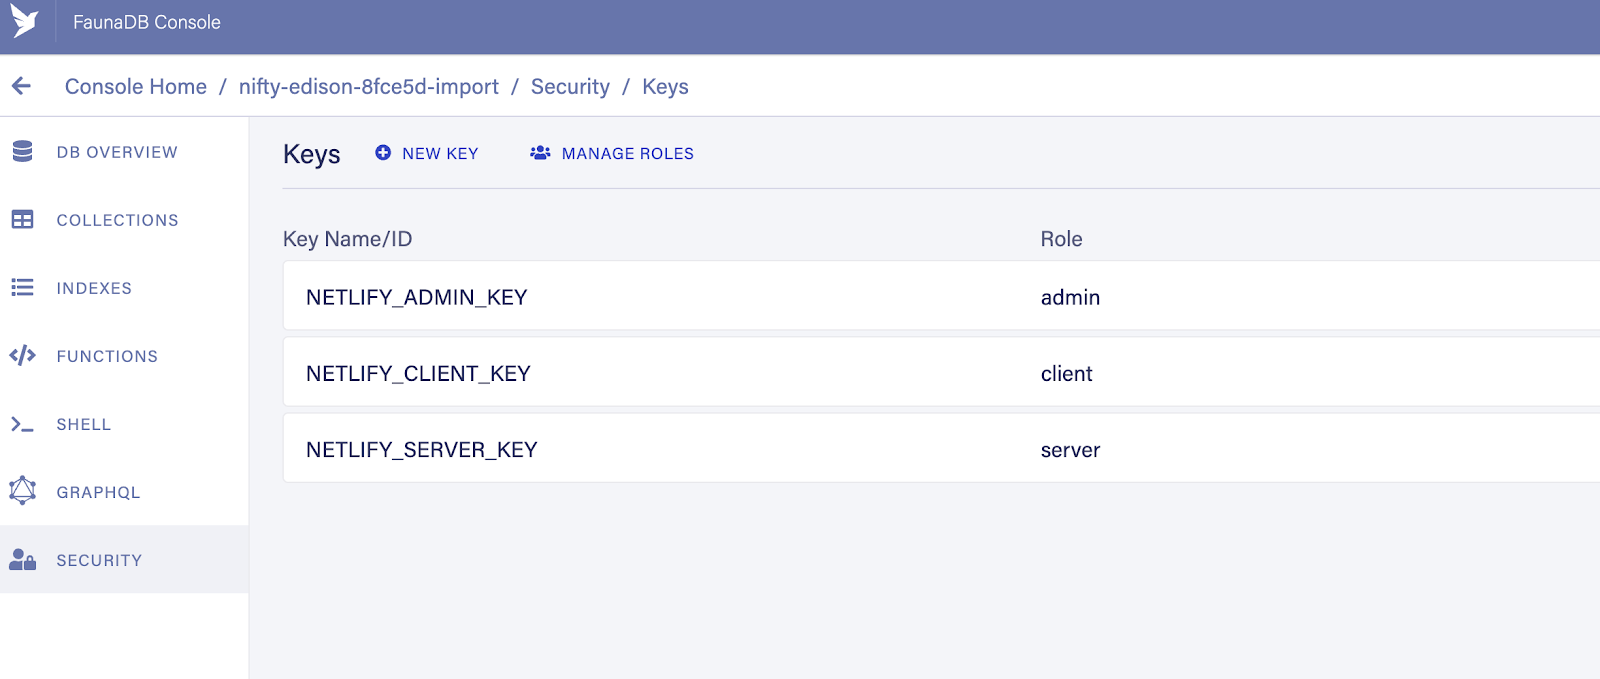Click the admin role value
Image resolution: width=1600 pixels, height=679 pixels.
[1070, 297]
